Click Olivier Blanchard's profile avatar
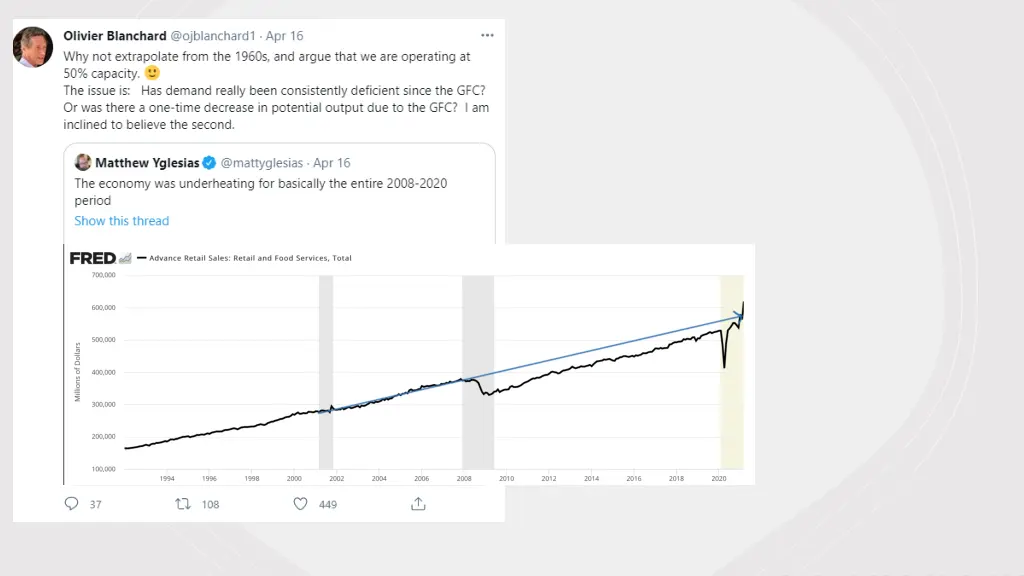The width and height of the screenshot is (1024, 576). (x=33, y=47)
